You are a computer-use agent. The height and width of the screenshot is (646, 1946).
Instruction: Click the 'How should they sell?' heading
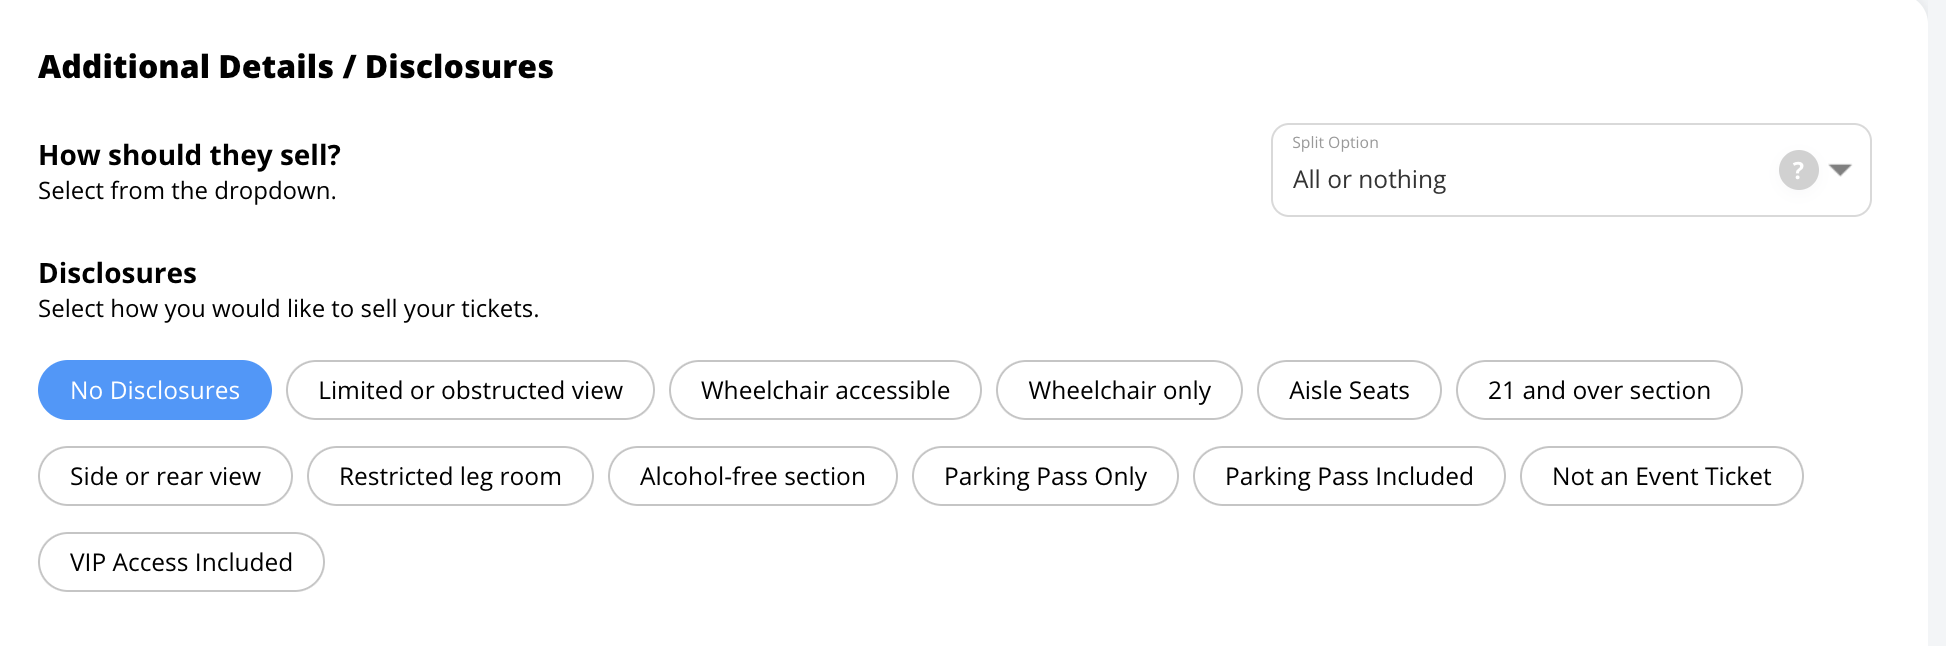coord(189,155)
